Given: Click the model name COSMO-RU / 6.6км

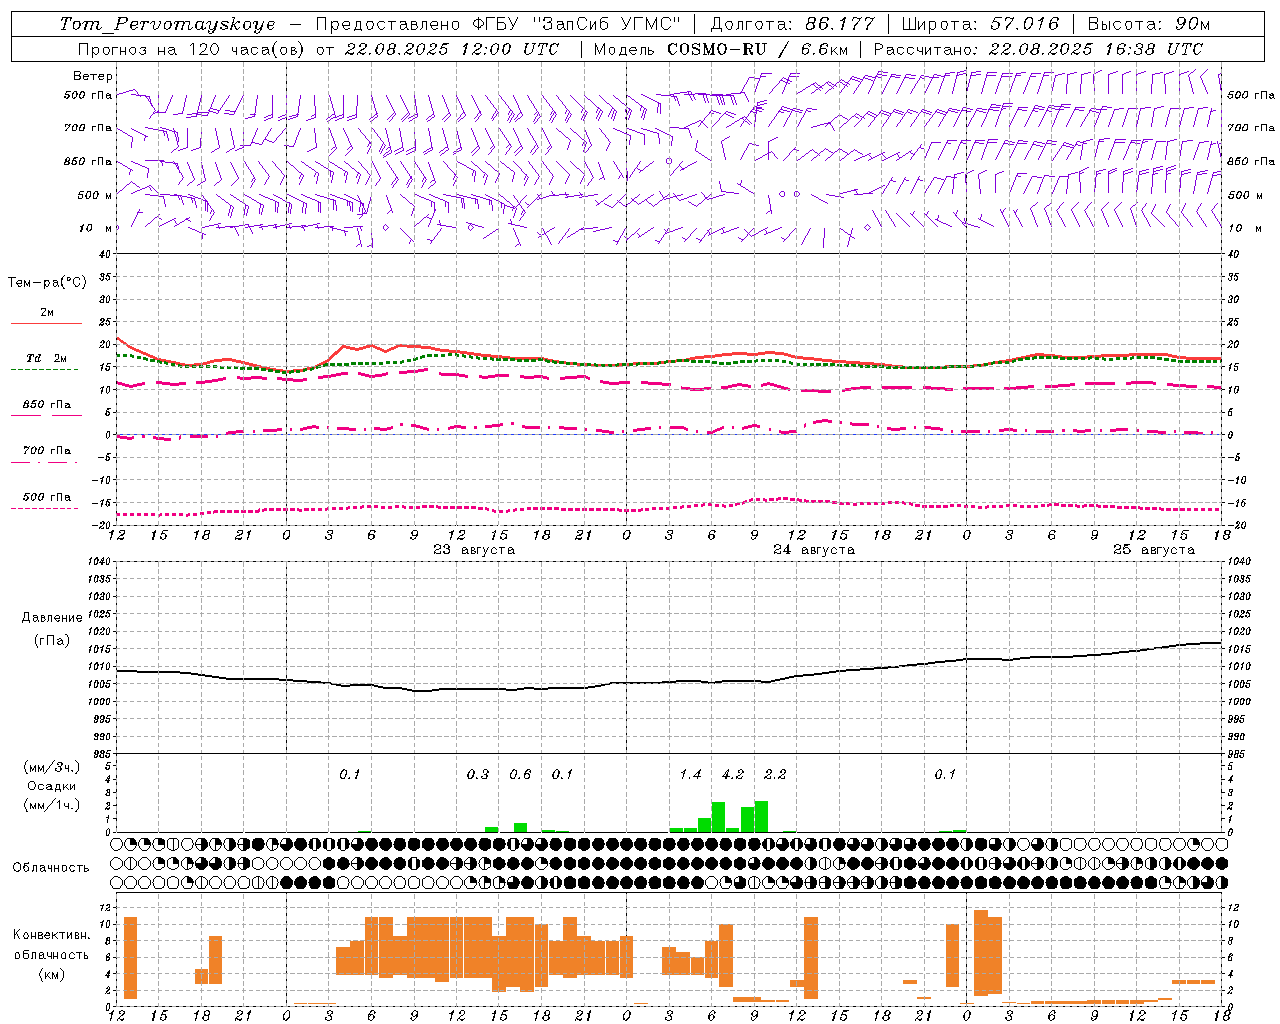Looking at the screenshot, I should pyautogui.click(x=757, y=49).
